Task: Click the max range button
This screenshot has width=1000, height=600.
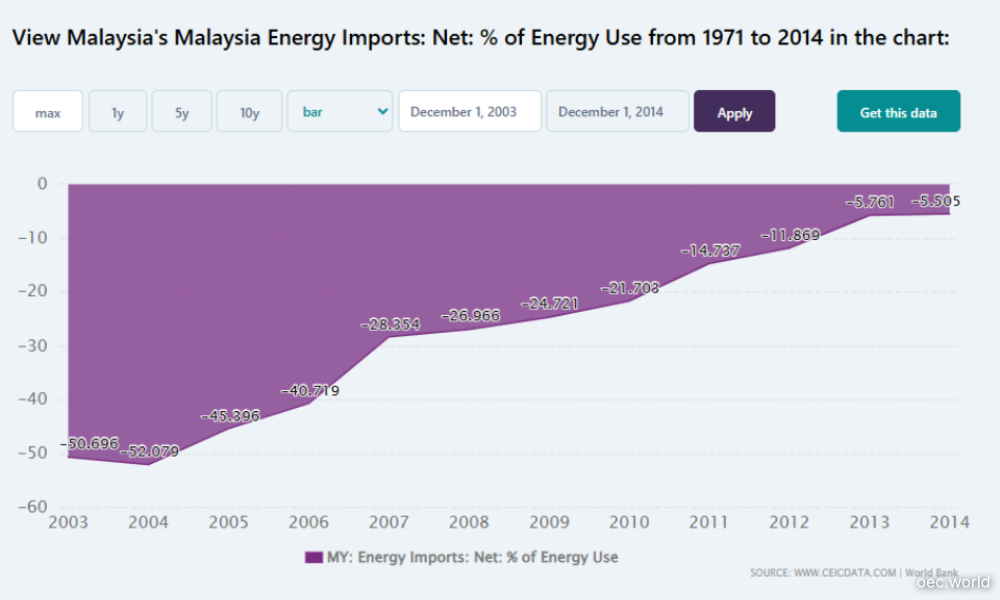Action: (x=47, y=112)
